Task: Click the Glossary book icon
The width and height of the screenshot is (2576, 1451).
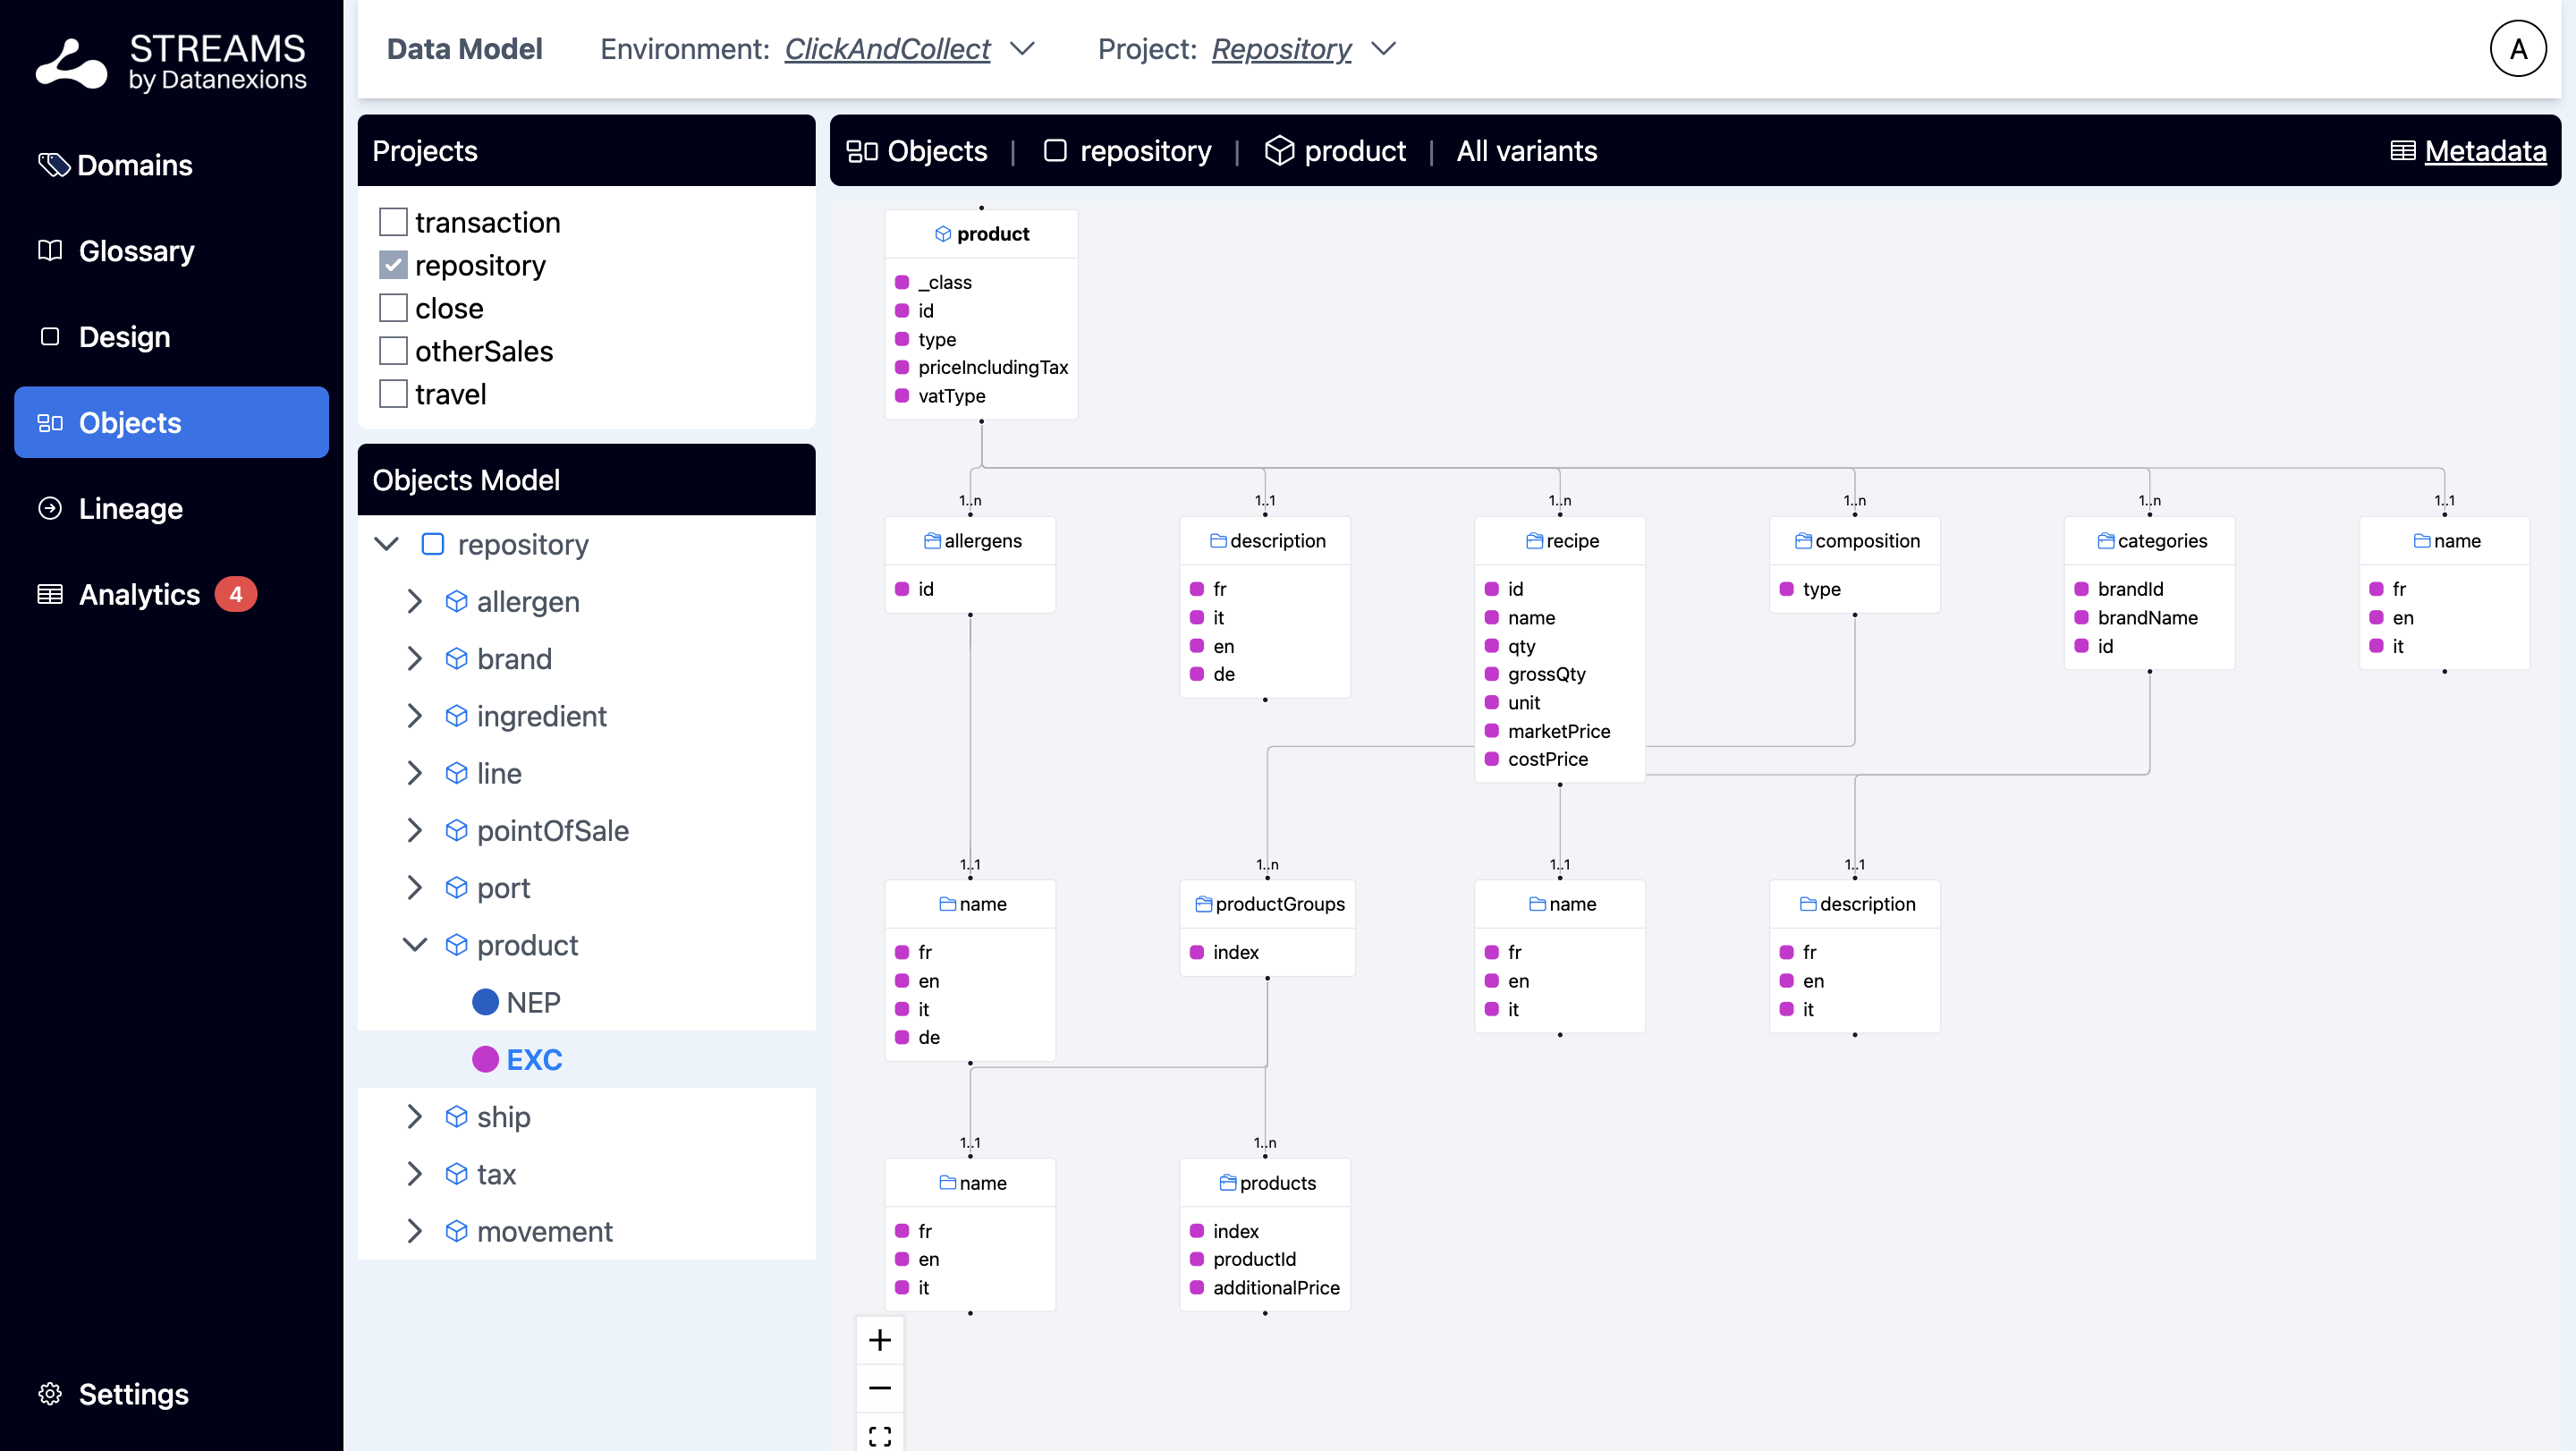Action: pyautogui.click(x=50, y=250)
